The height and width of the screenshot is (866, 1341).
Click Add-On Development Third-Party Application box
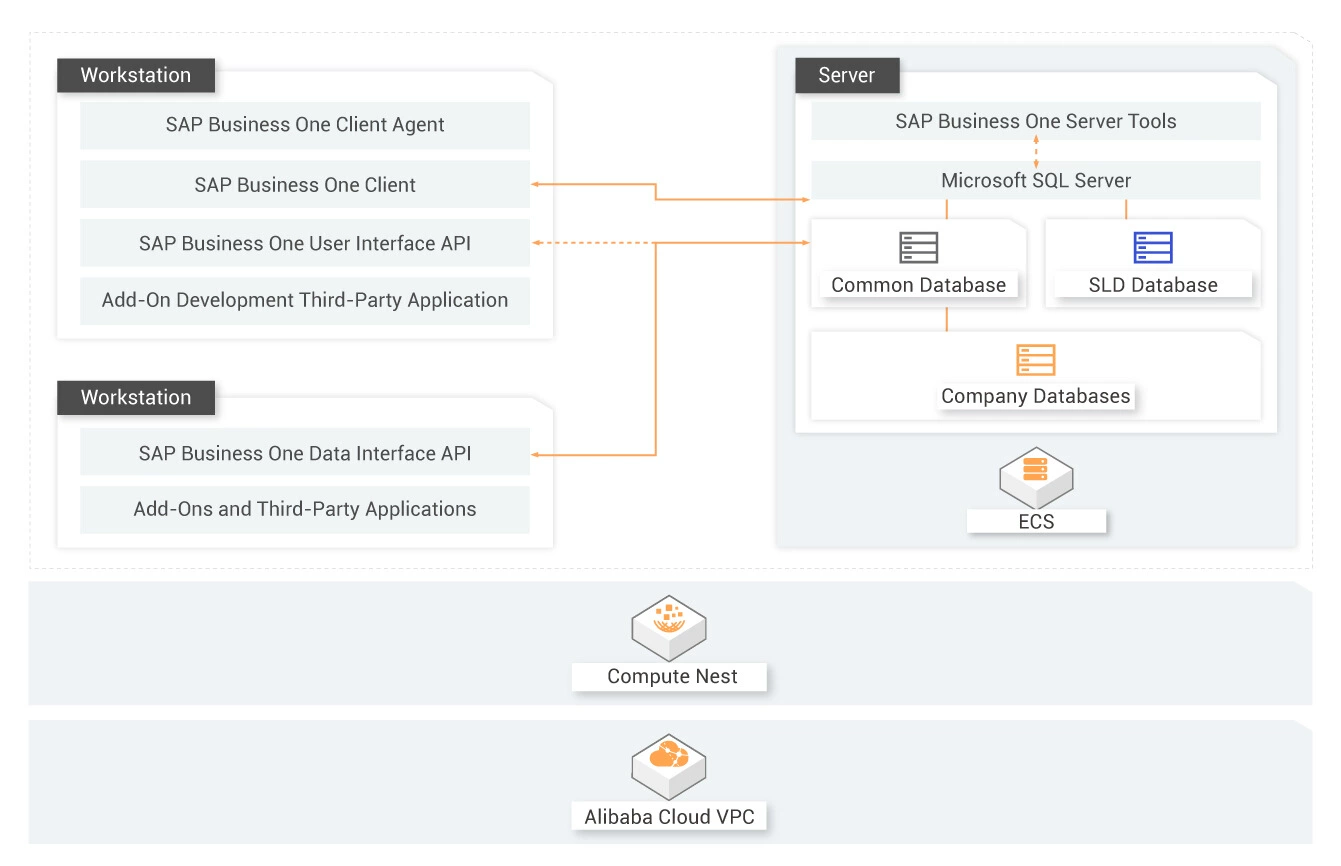[x=305, y=300]
